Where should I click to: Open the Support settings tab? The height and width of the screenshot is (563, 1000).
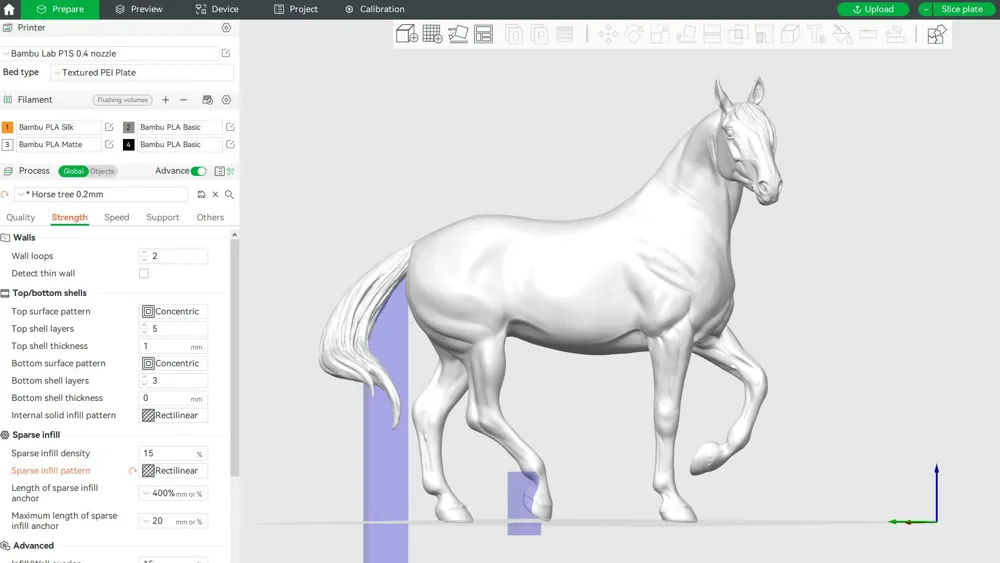163,217
